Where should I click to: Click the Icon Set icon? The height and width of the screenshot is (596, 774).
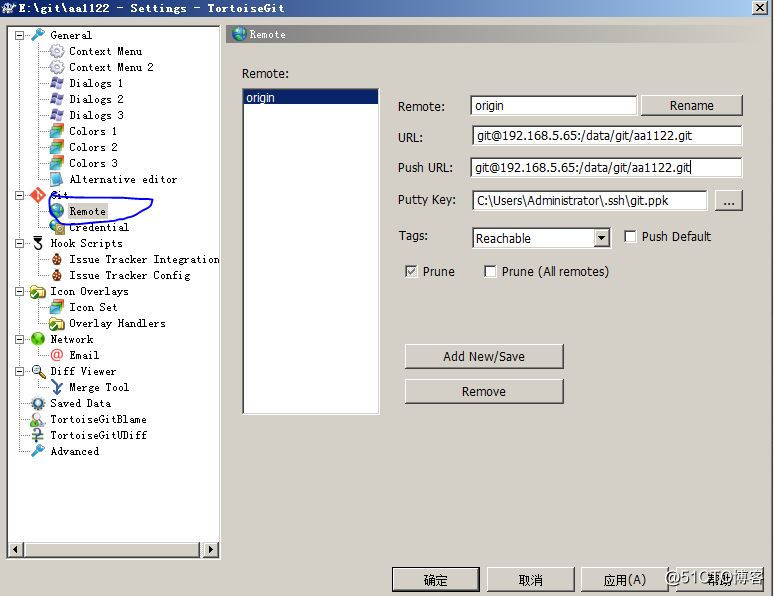click(57, 307)
